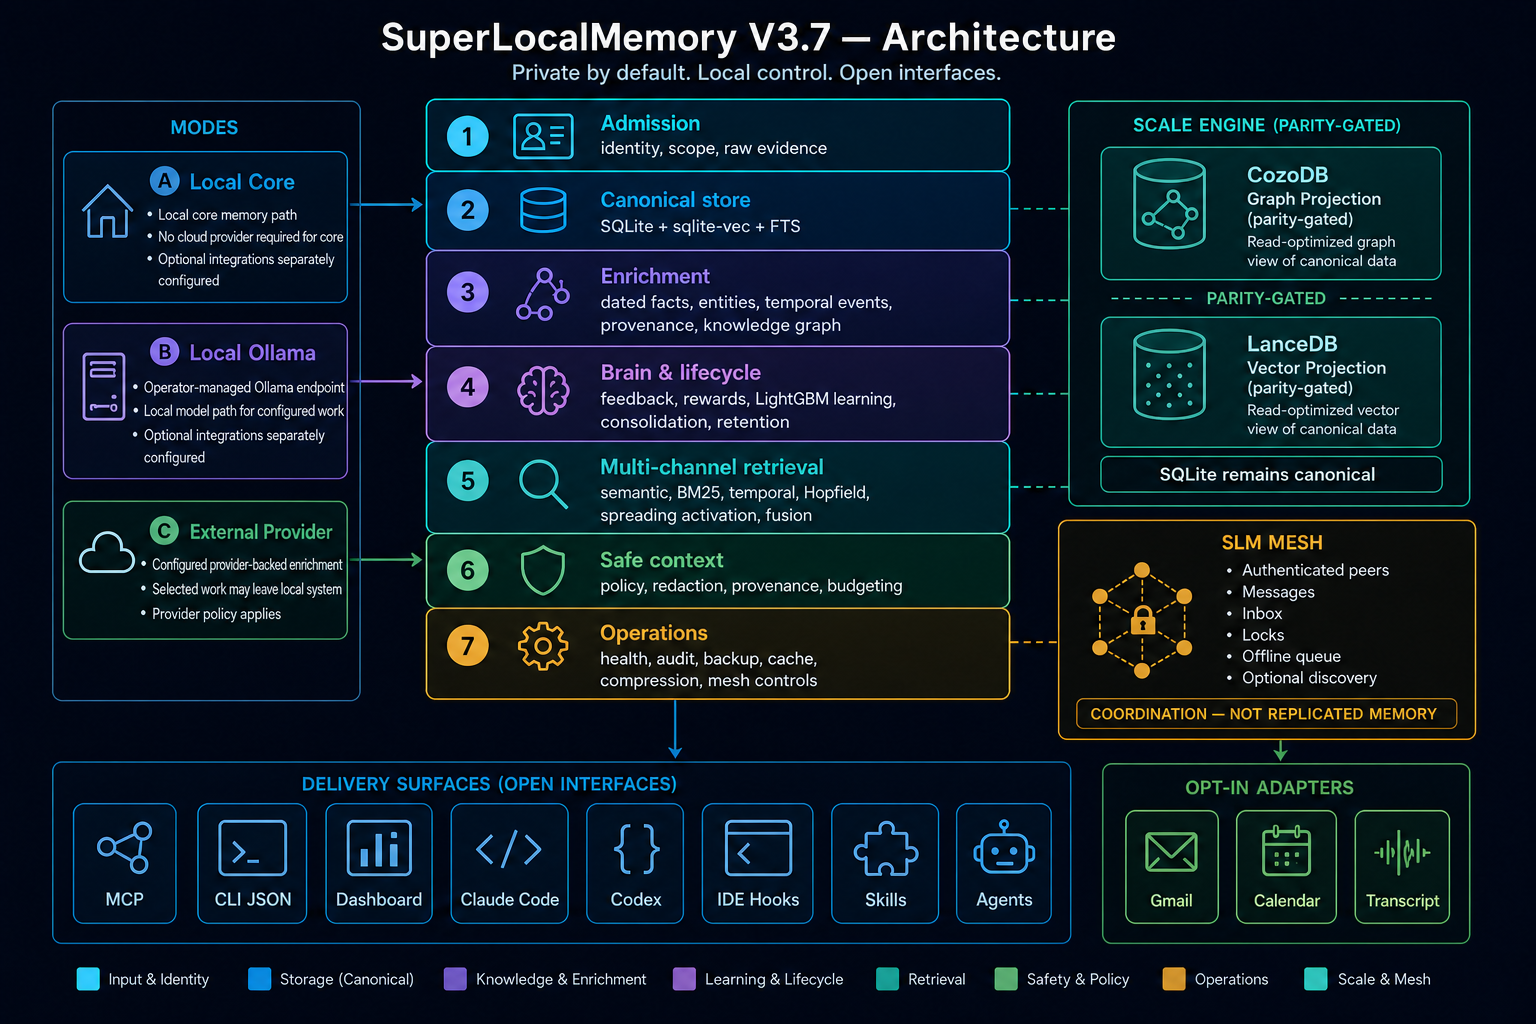Click the "SQLite remains canonical" box
The image size is (1536, 1024).
tap(1271, 475)
